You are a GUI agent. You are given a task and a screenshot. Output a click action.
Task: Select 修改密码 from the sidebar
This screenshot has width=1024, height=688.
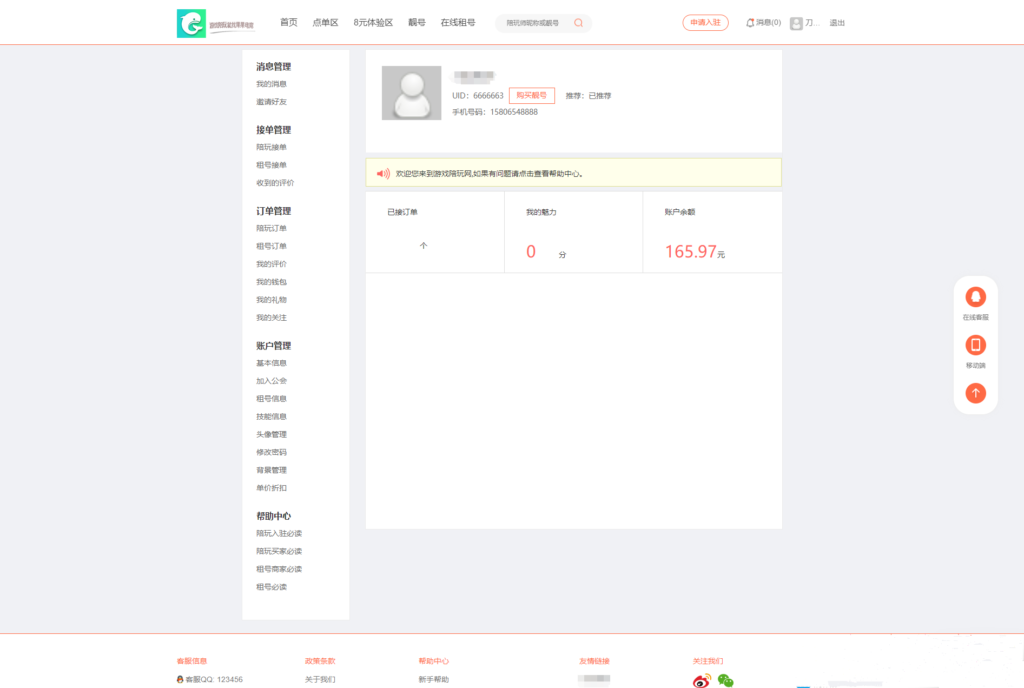click(x=271, y=452)
